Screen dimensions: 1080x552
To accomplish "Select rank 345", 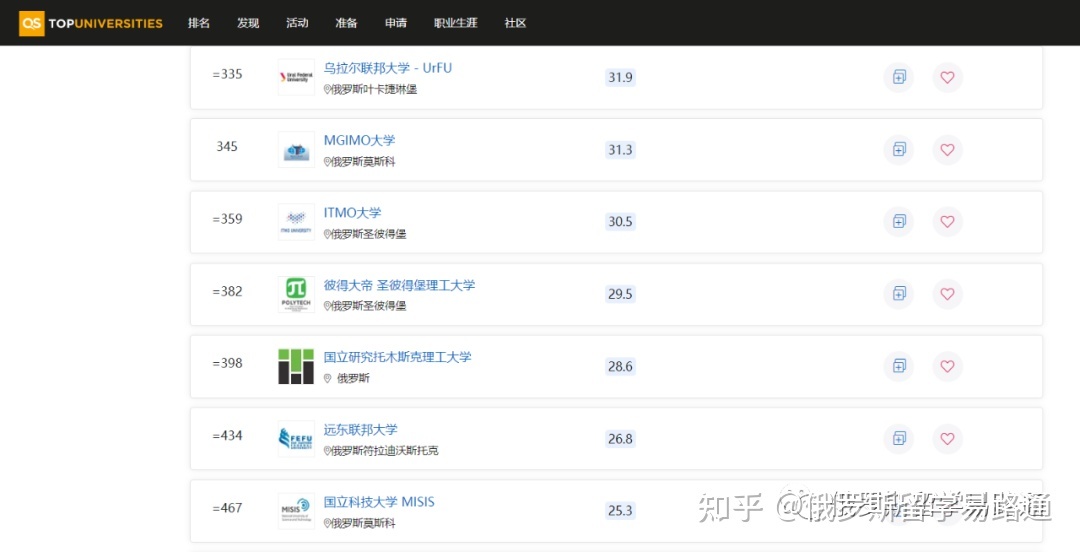I will (x=227, y=147).
